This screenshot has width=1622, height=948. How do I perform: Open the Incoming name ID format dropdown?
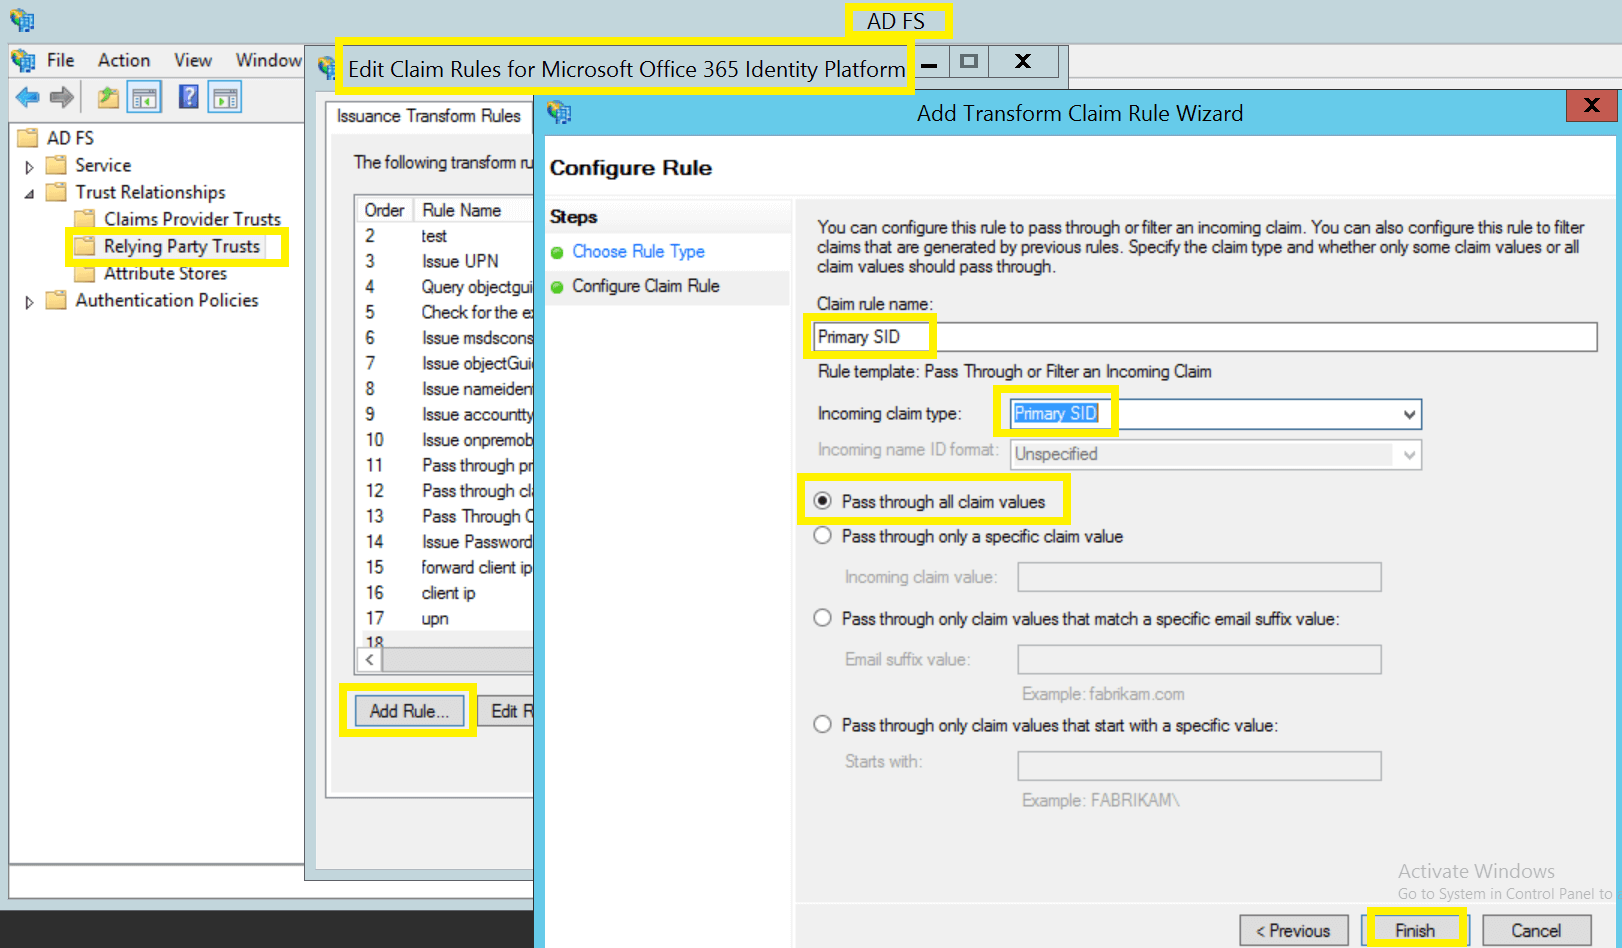(x=1409, y=455)
